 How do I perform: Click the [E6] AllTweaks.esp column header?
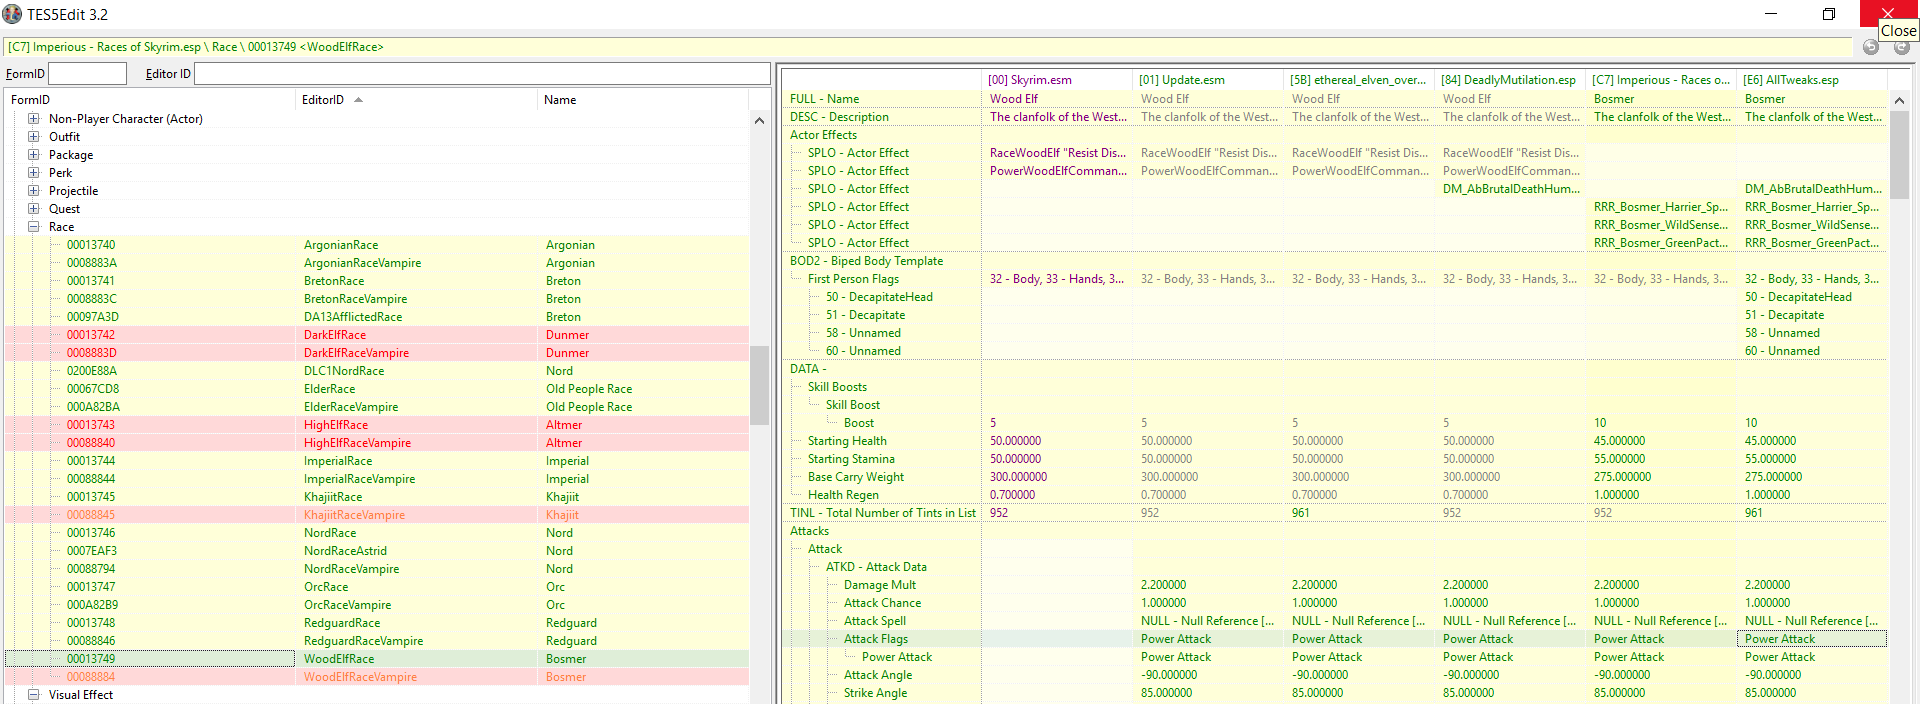(1812, 80)
